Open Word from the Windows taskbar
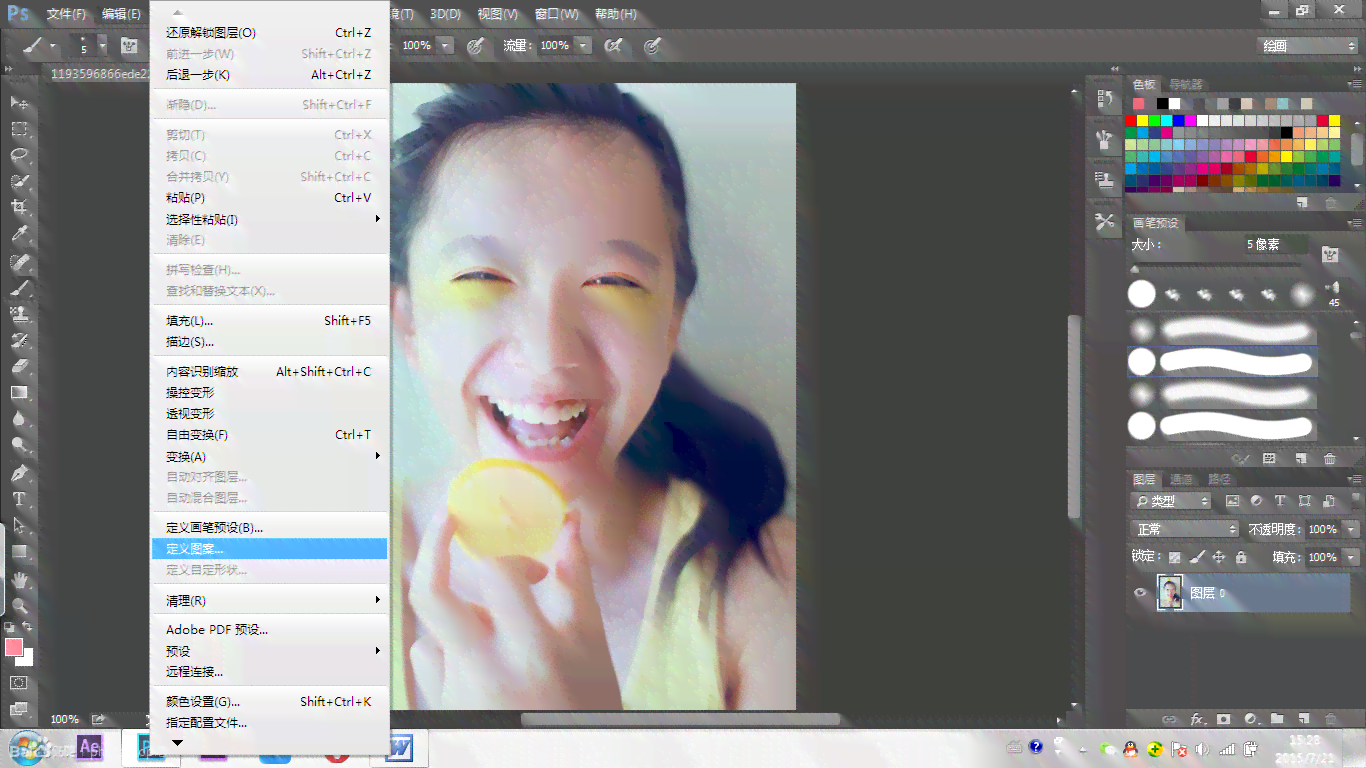 click(x=397, y=748)
